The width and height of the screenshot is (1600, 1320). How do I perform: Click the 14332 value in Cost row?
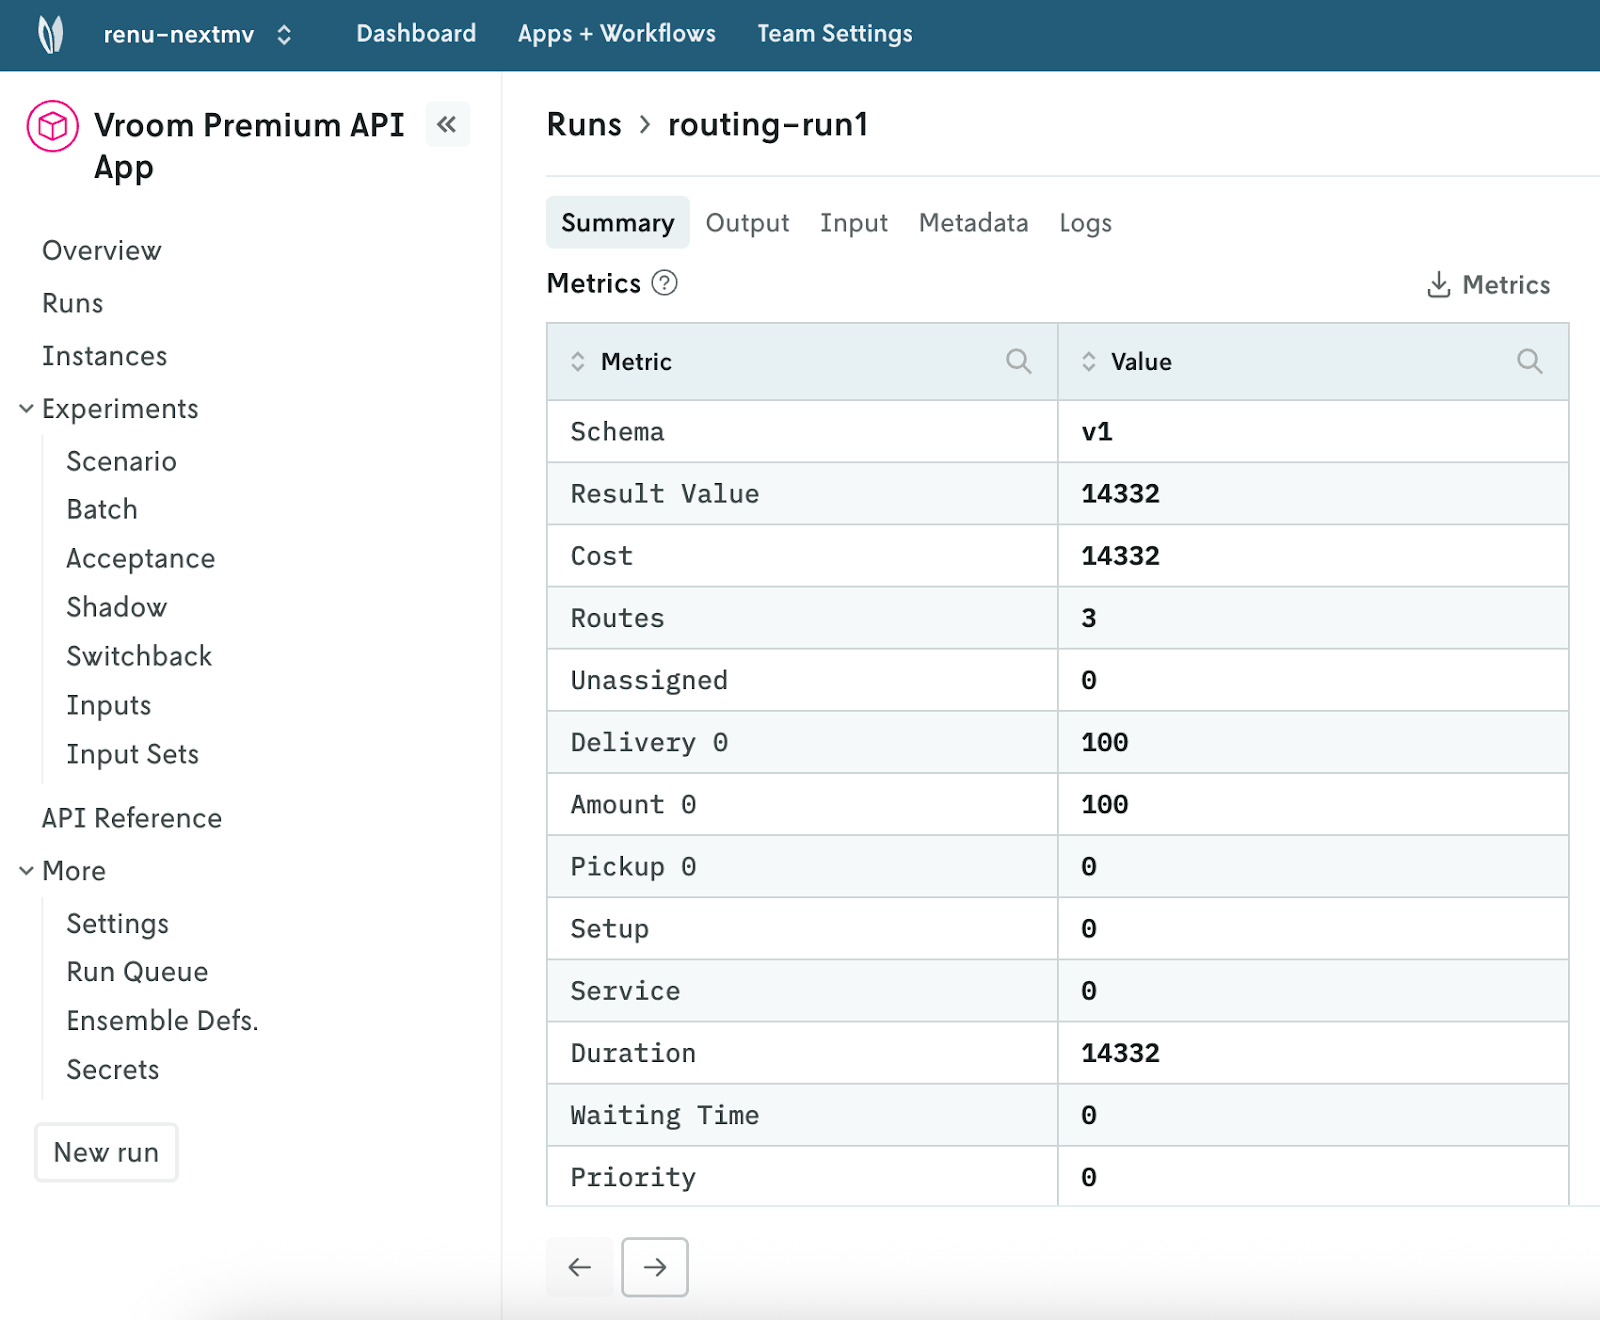(x=1121, y=556)
